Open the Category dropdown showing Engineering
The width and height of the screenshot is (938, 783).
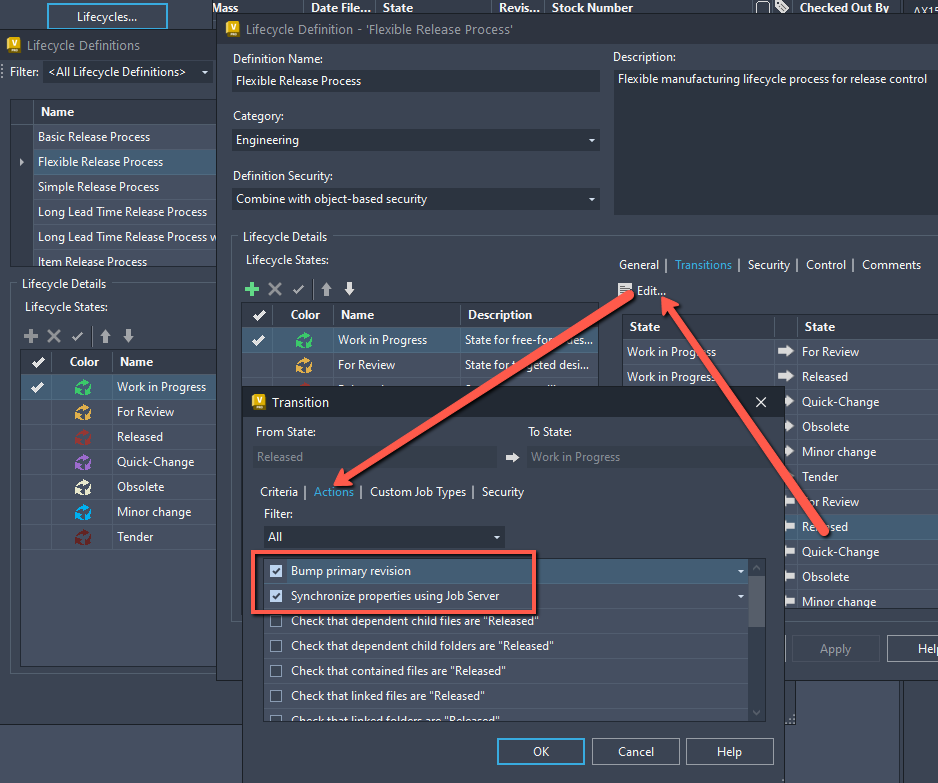click(589, 139)
